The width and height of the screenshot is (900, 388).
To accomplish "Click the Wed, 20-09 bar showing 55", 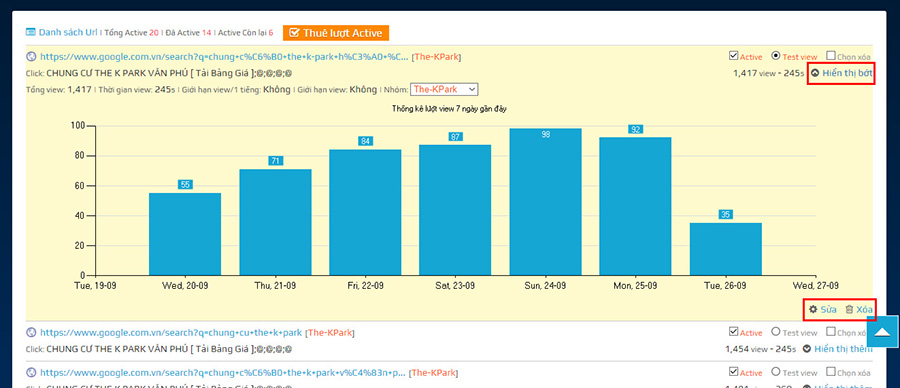I will (x=185, y=234).
